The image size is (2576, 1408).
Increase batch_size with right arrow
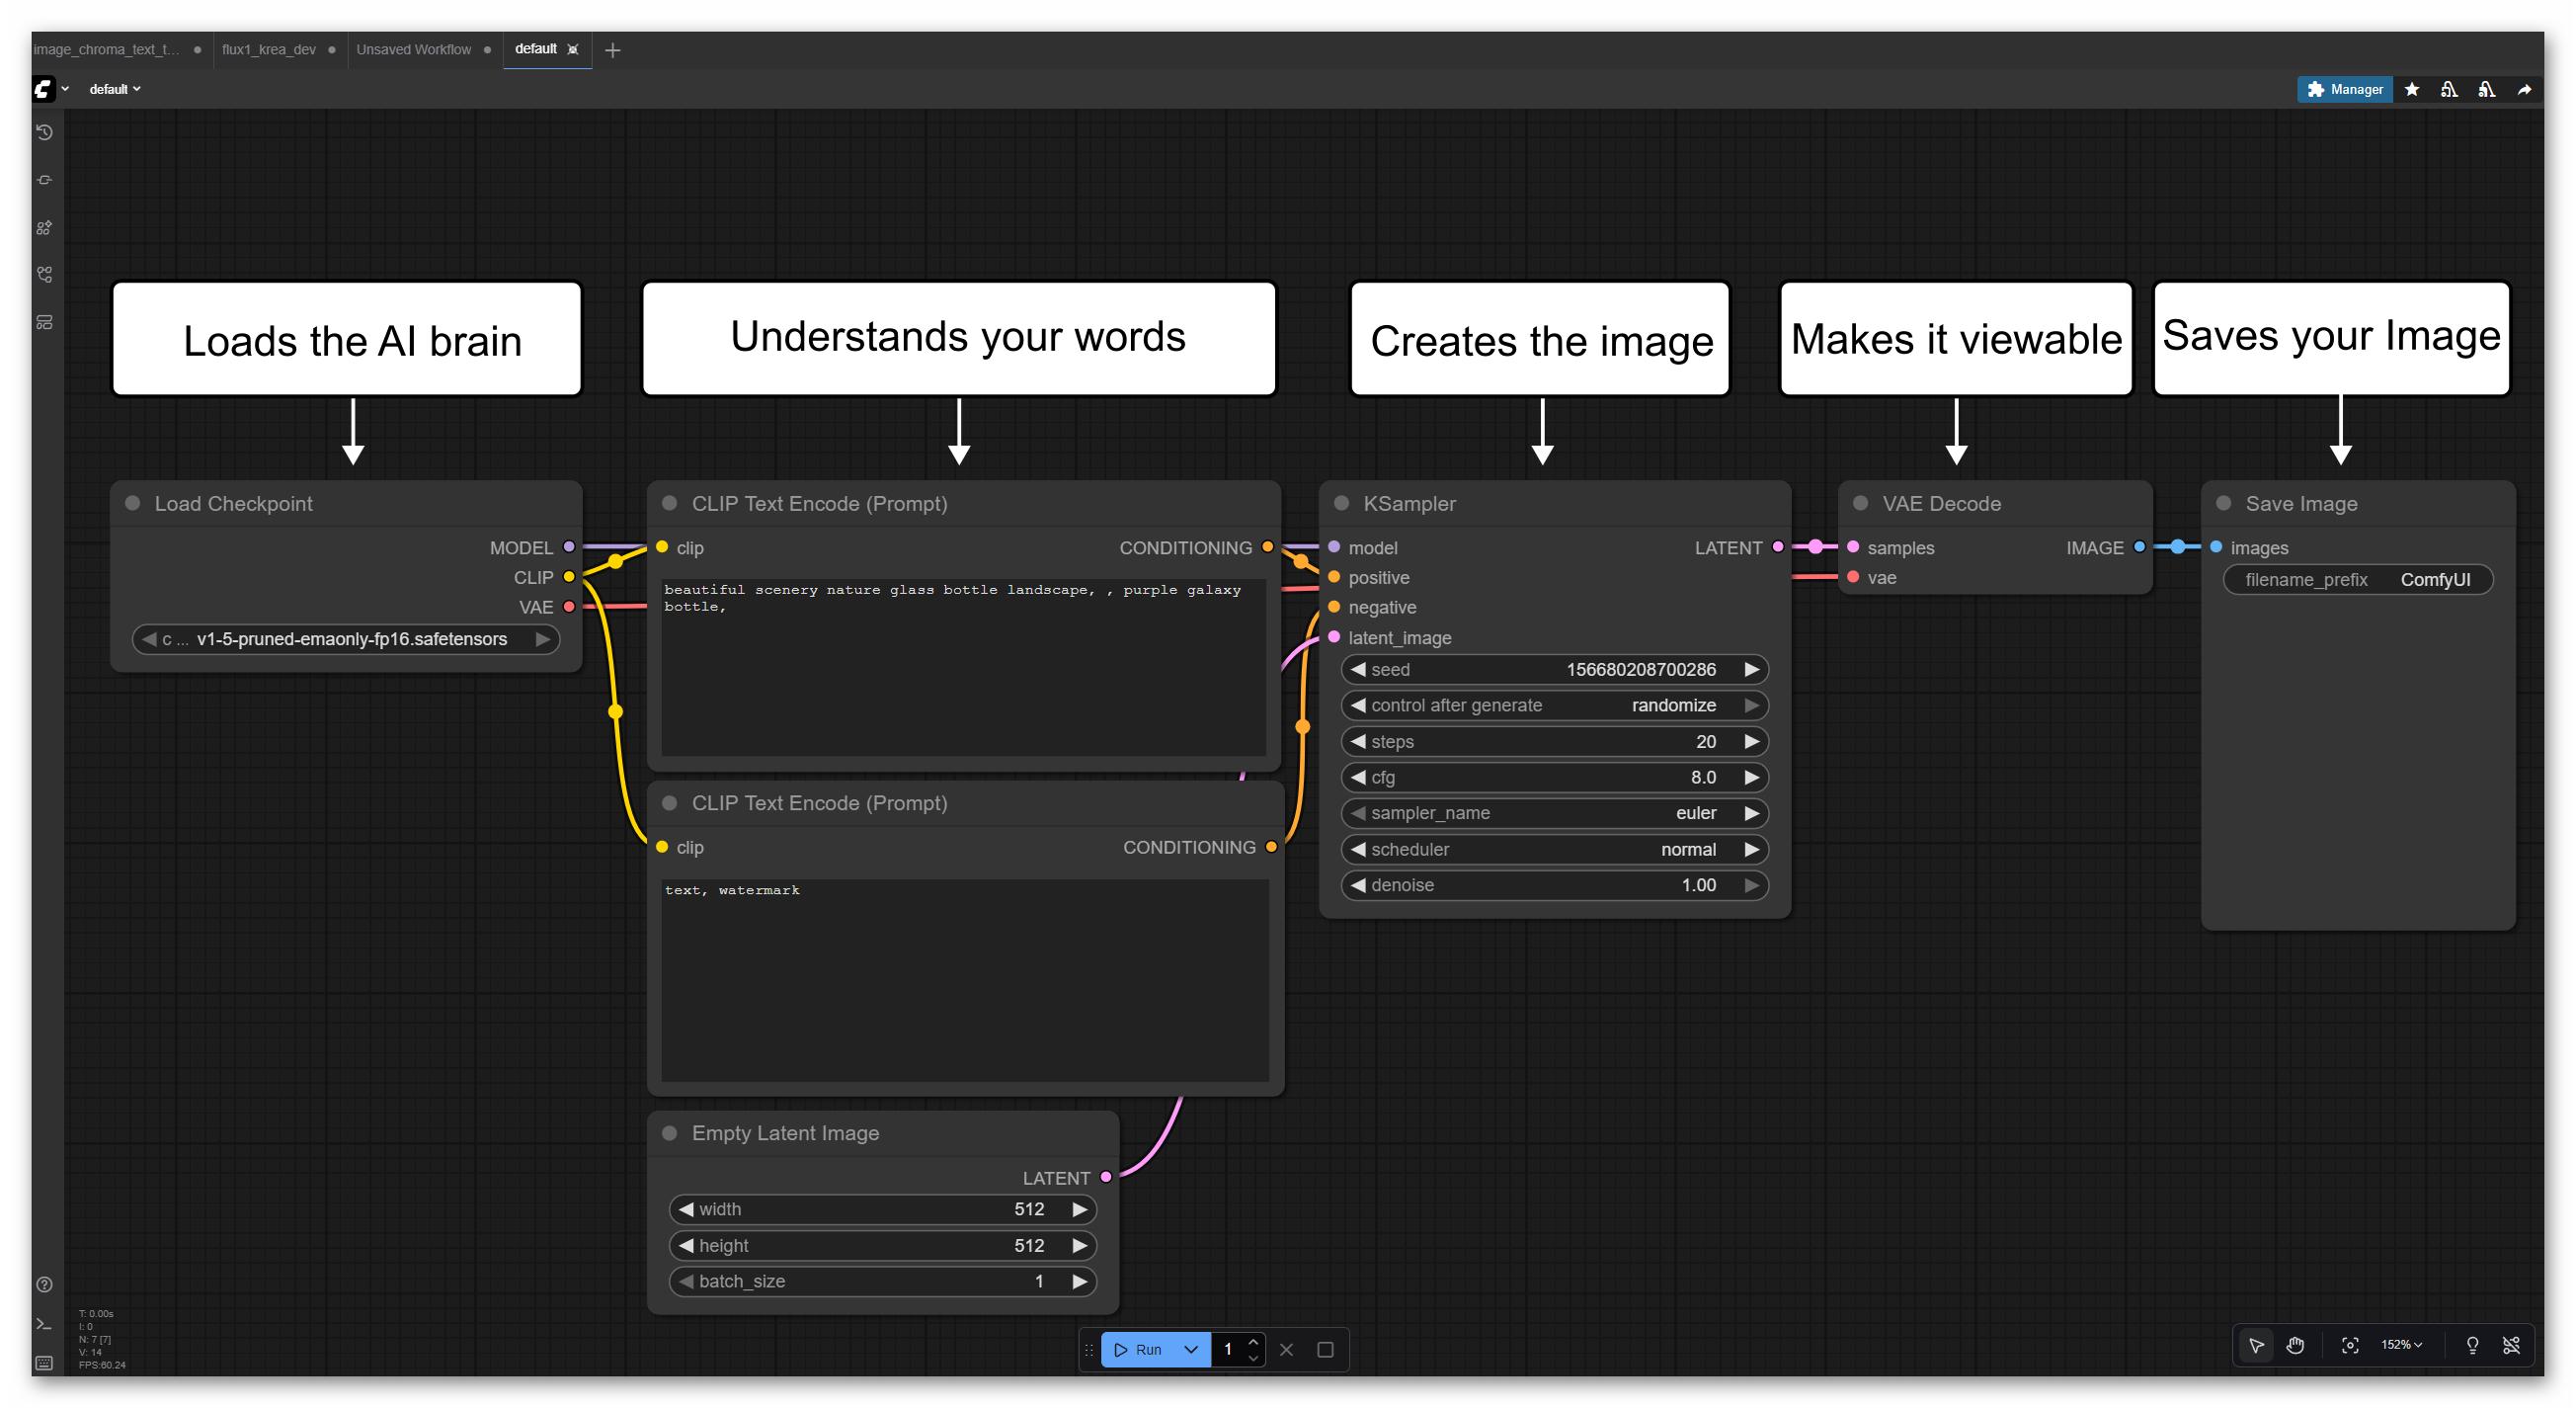tap(1079, 1281)
